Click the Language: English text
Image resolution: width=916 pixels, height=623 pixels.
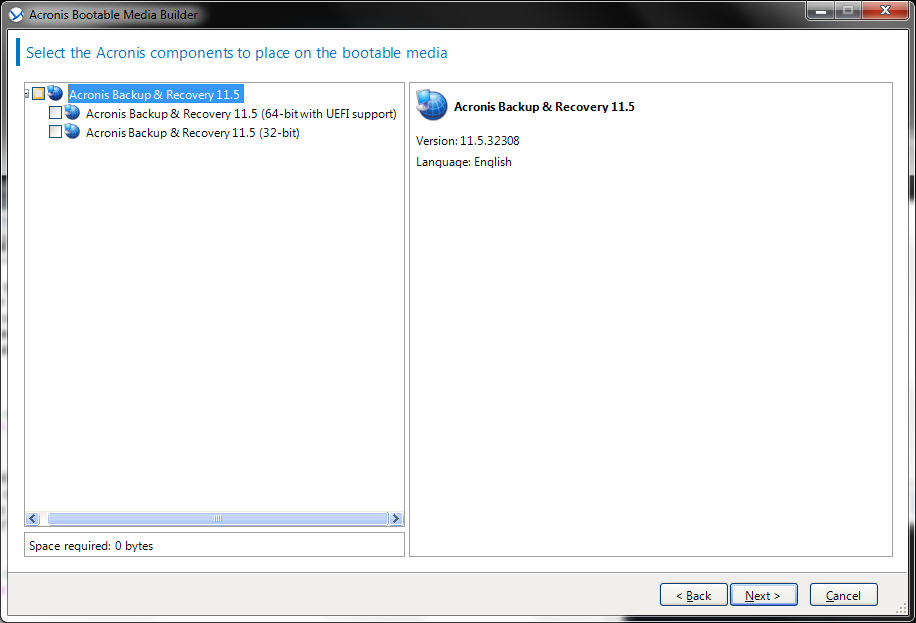pyautogui.click(x=464, y=162)
